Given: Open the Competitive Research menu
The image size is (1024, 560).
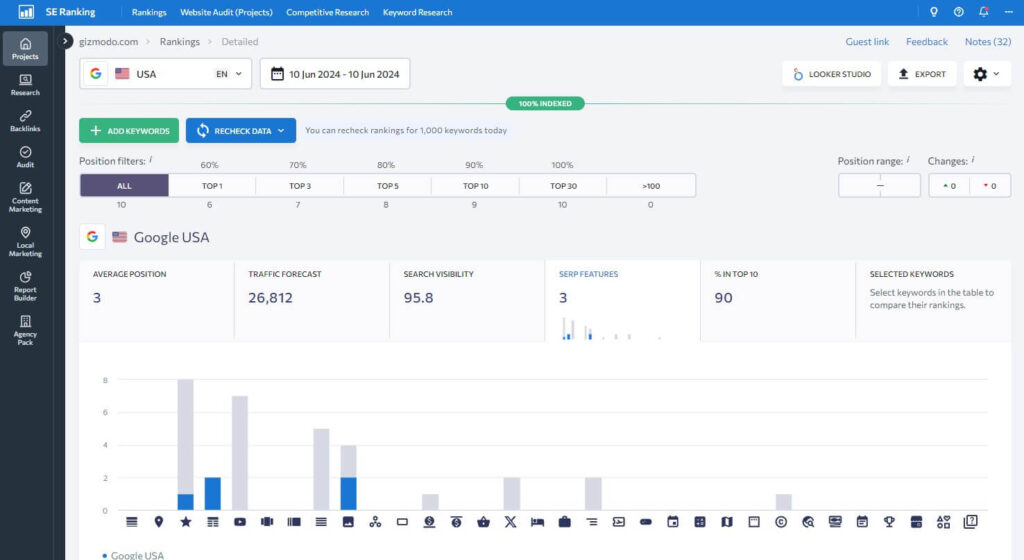Looking at the screenshot, I should 327,12.
